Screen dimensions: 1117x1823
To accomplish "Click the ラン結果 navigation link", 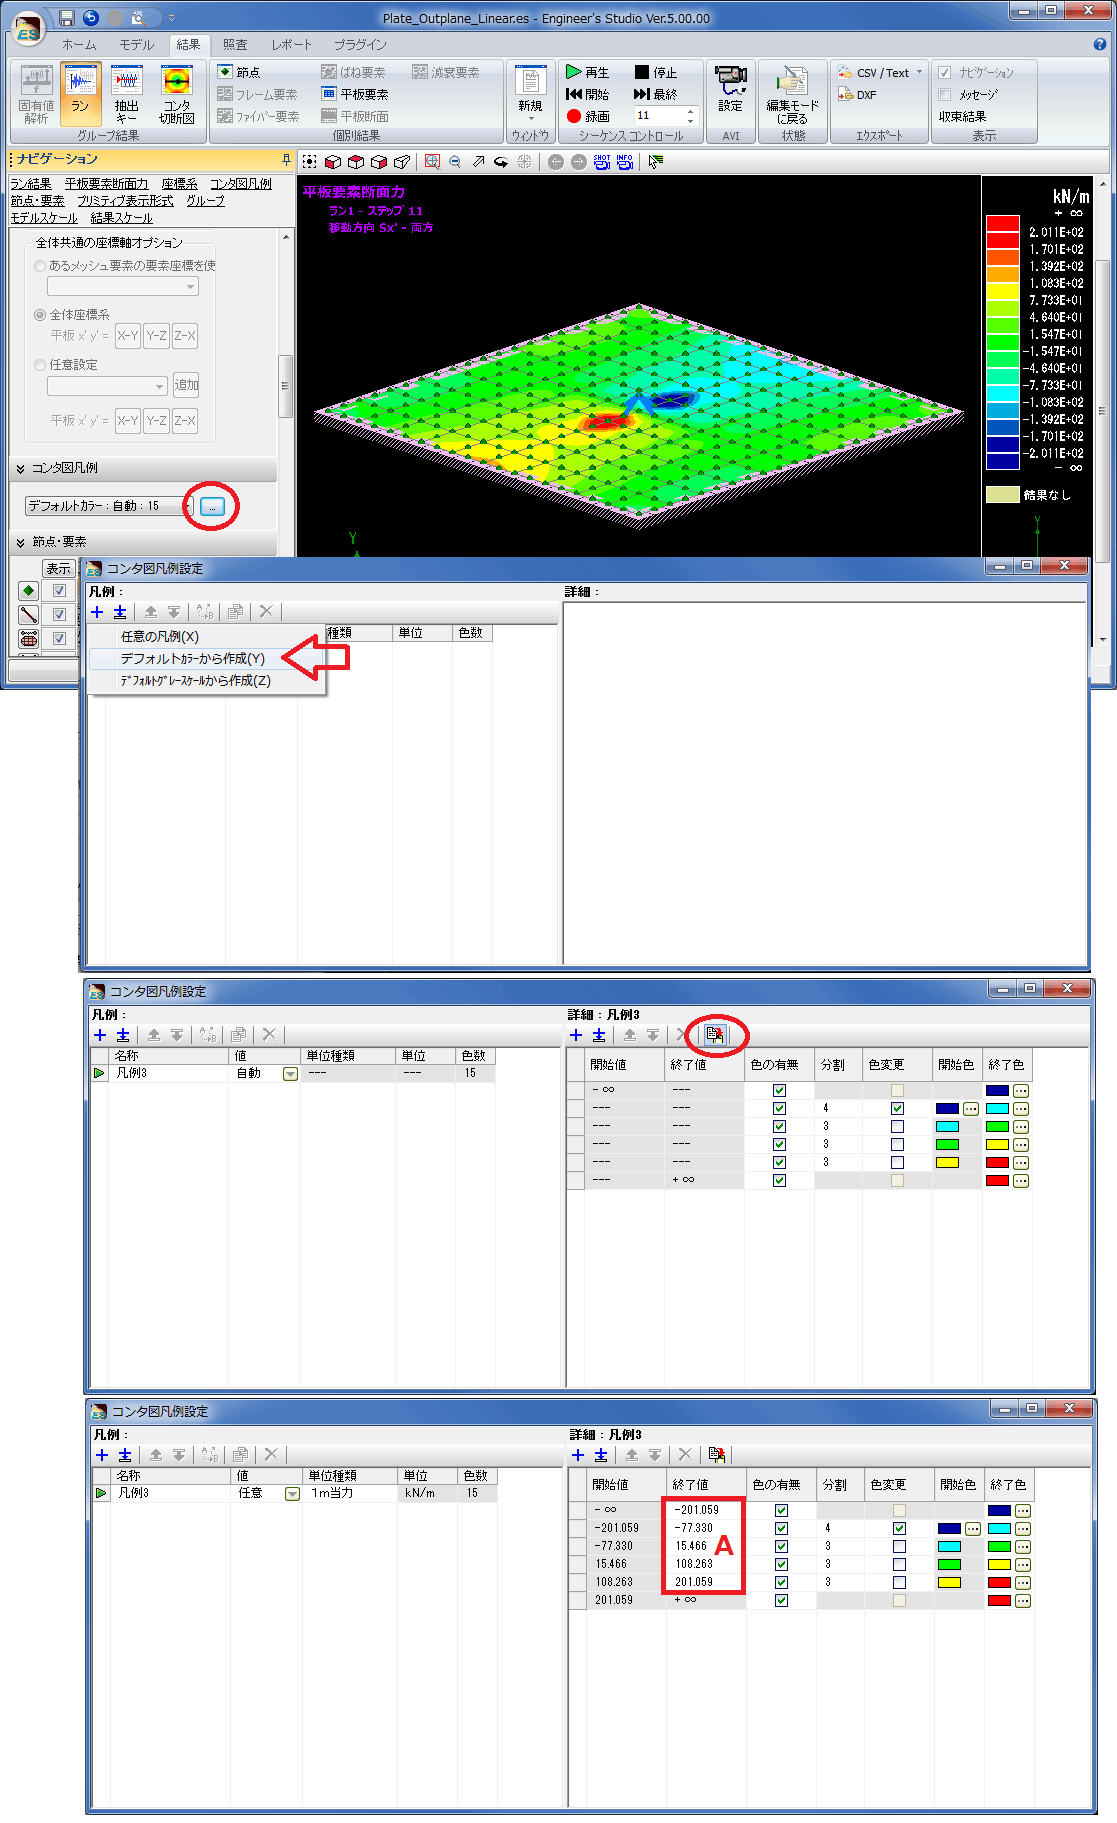I will click(x=31, y=184).
